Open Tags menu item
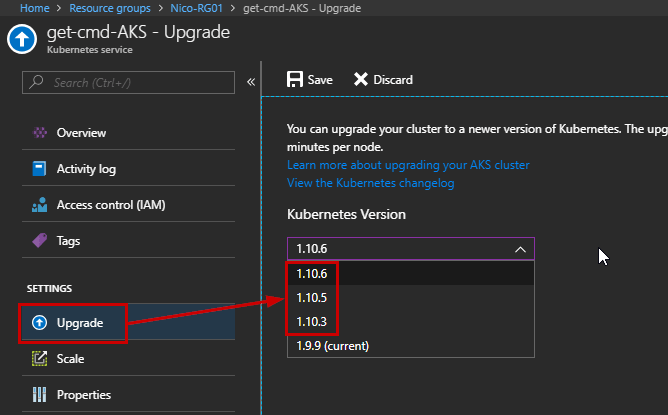 pyautogui.click(x=128, y=241)
